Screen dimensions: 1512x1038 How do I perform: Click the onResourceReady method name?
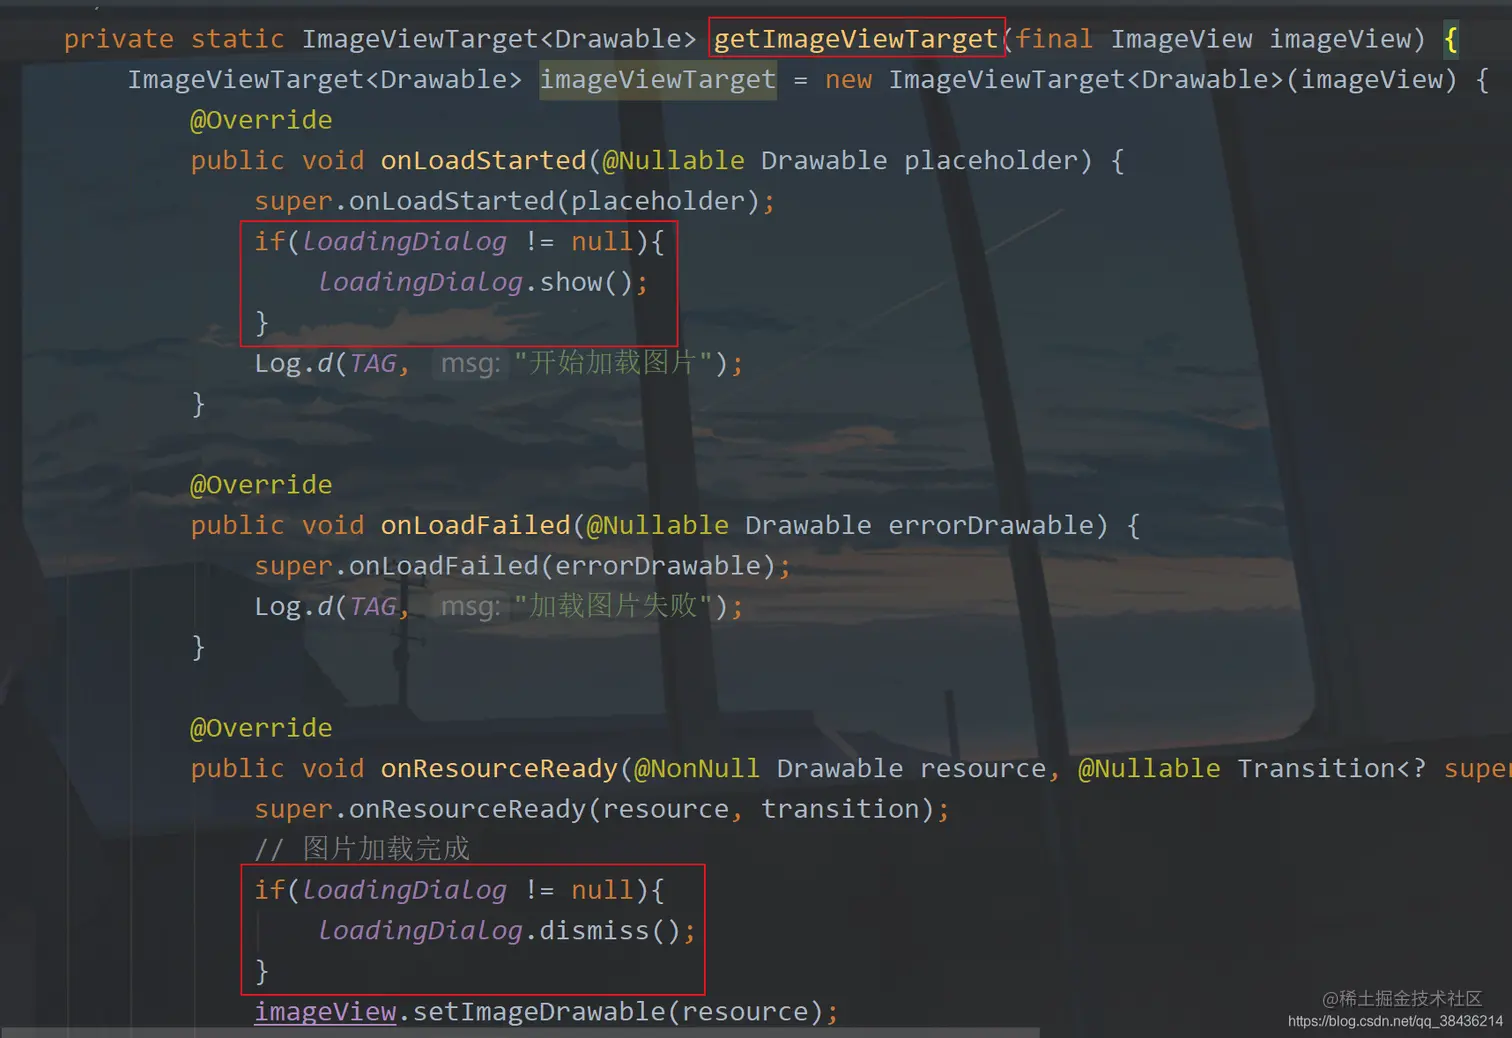[499, 769]
